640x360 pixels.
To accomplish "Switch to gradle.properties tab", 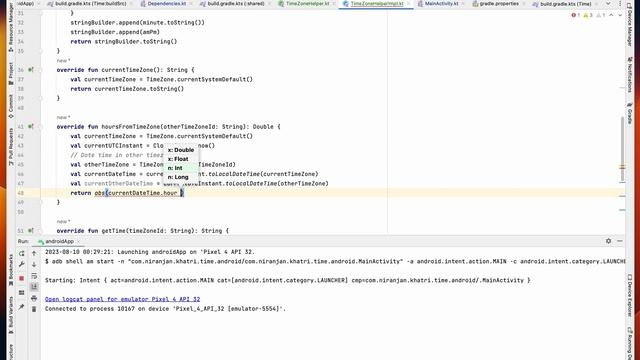I will [499, 4].
